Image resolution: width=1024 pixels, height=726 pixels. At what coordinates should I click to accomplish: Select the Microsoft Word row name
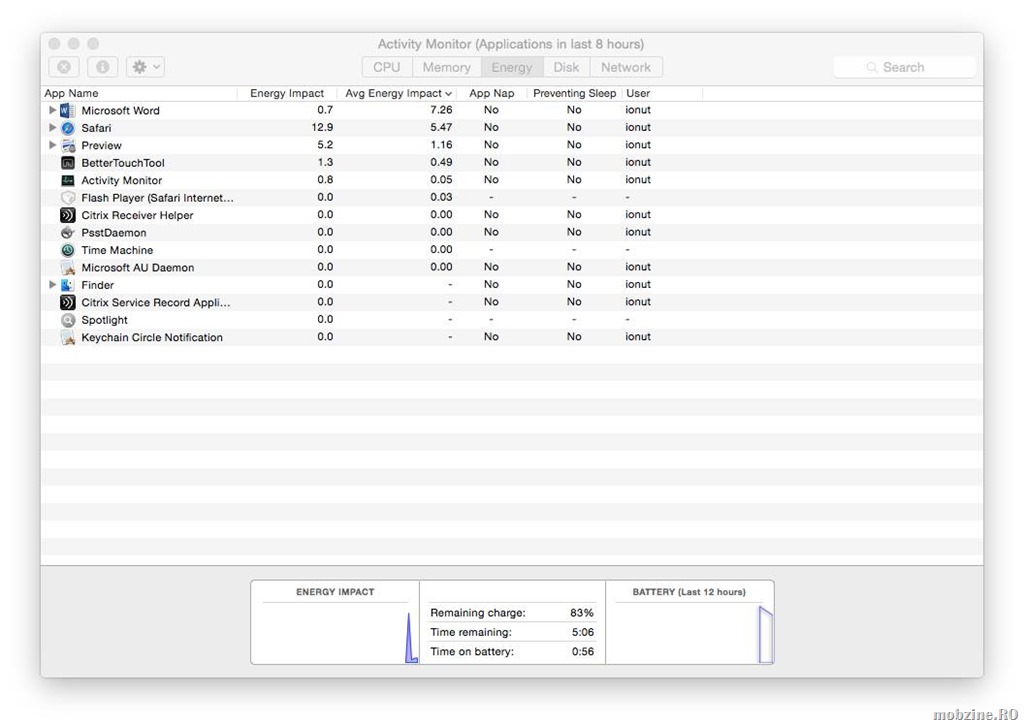120,110
